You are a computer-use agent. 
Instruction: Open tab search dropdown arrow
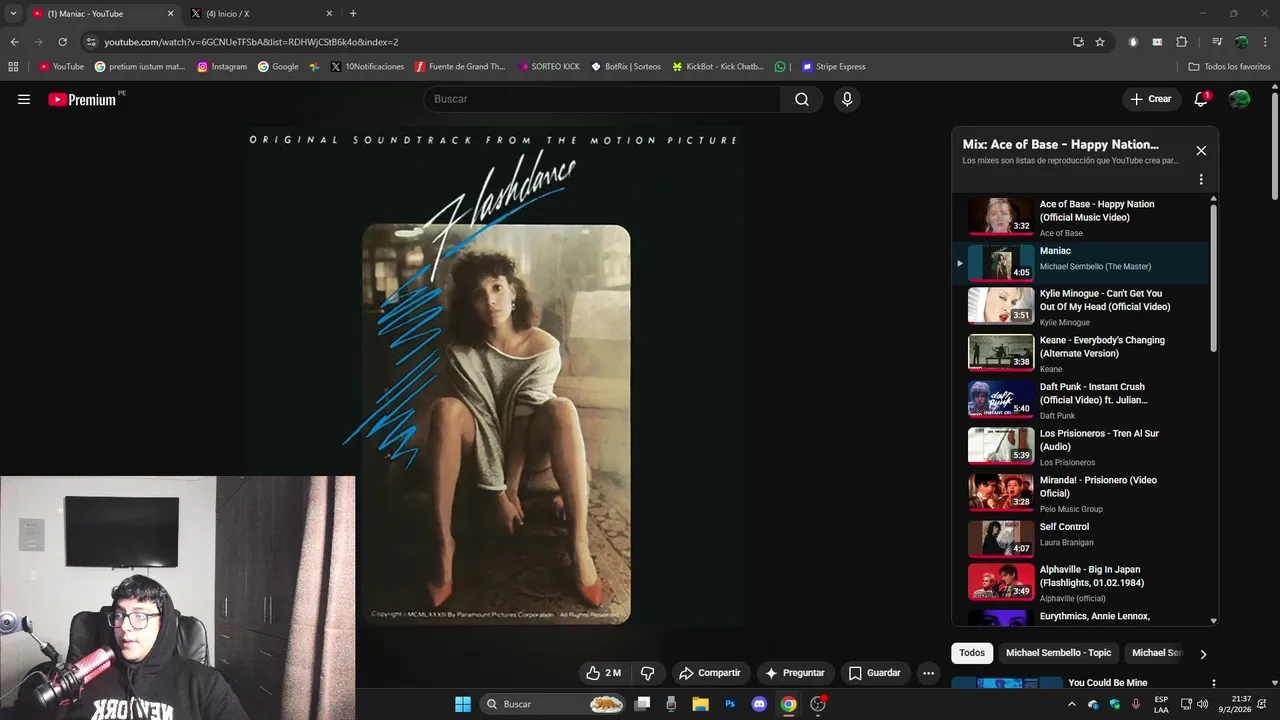[x=13, y=14]
